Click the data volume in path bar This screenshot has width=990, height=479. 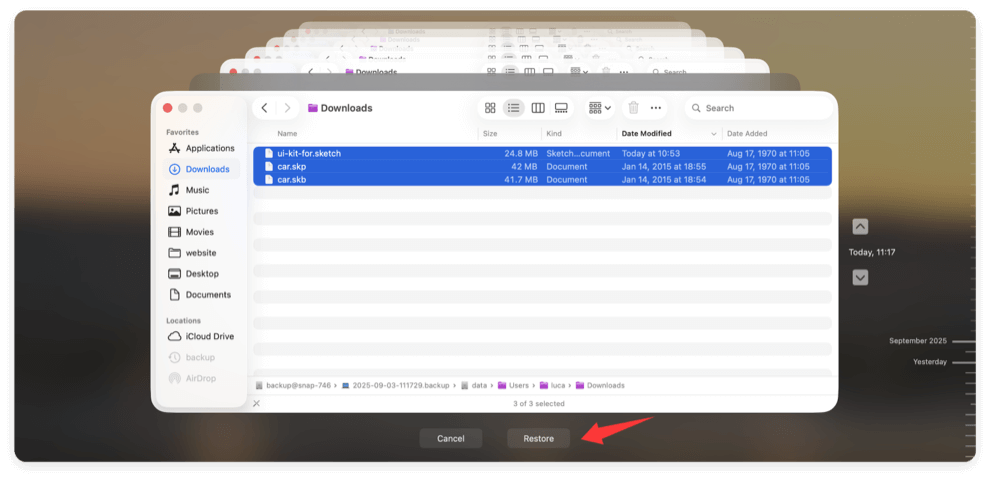click(x=474, y=385)
